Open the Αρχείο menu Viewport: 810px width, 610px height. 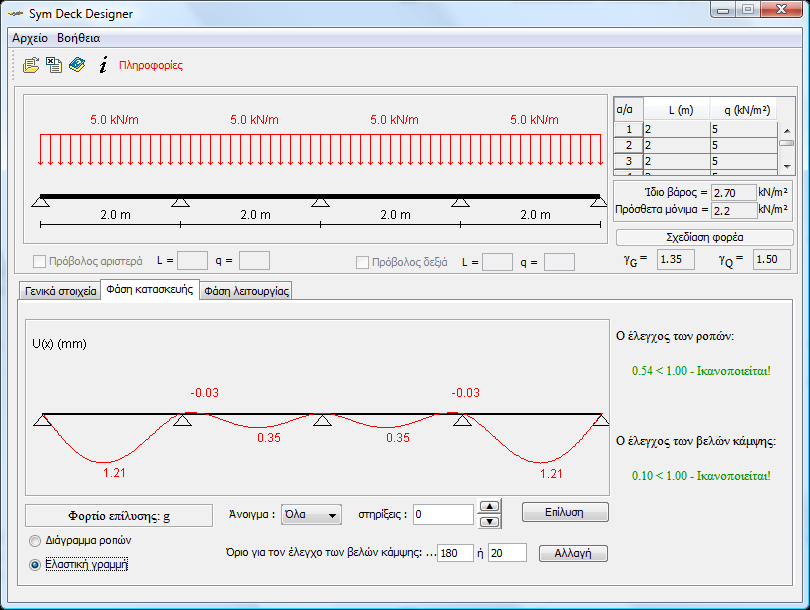[30, 38]
